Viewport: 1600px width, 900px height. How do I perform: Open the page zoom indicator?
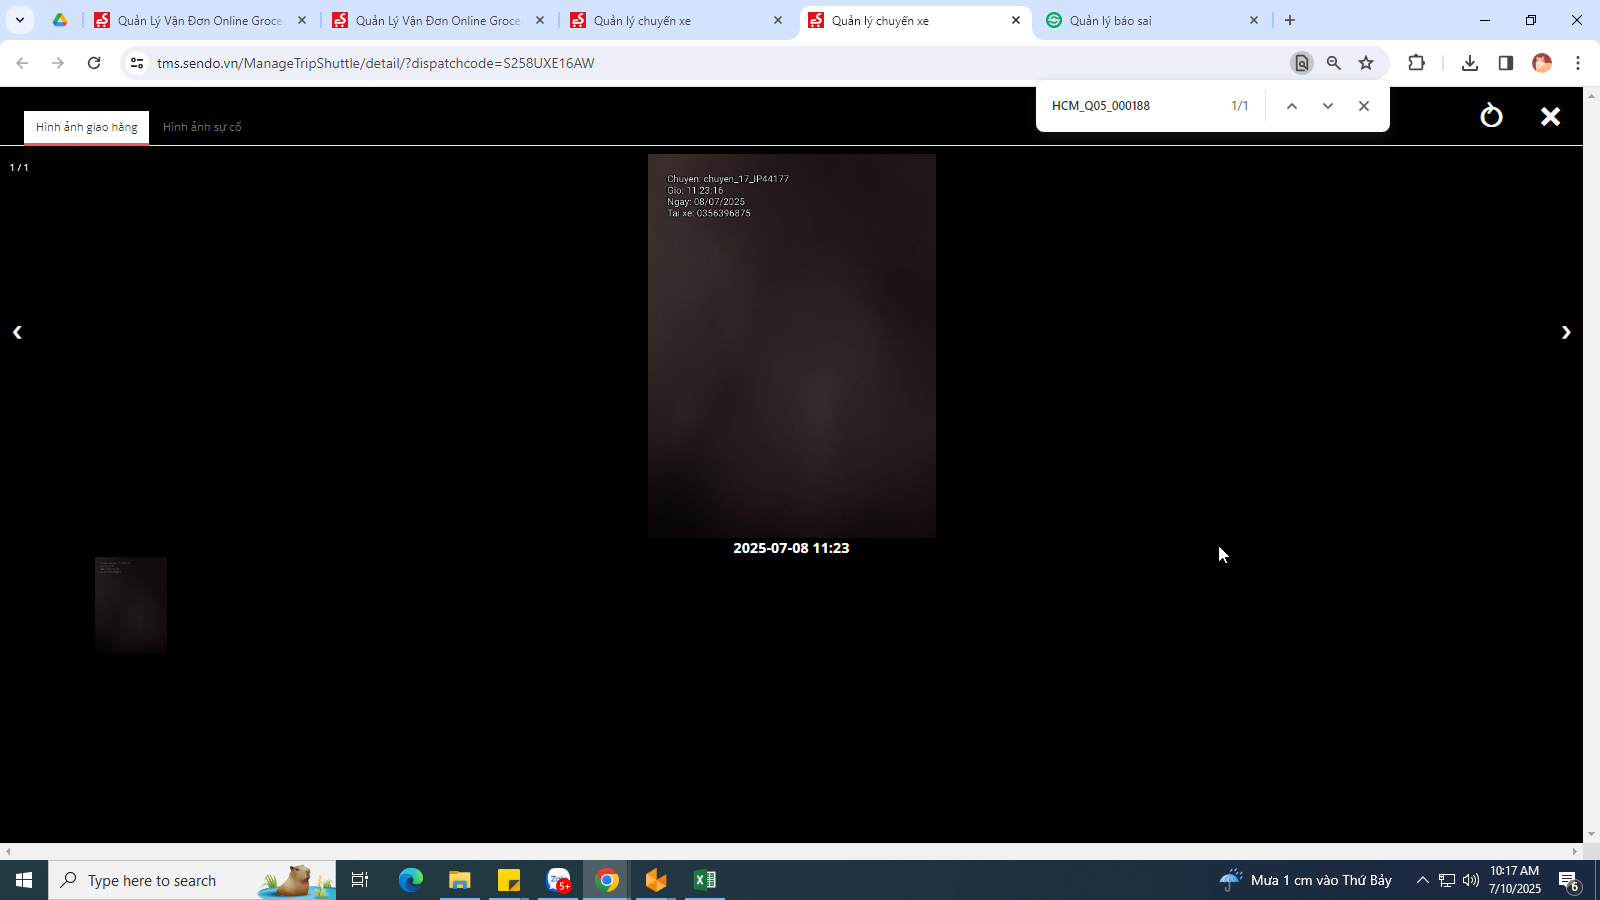(x=1334, y=63)
